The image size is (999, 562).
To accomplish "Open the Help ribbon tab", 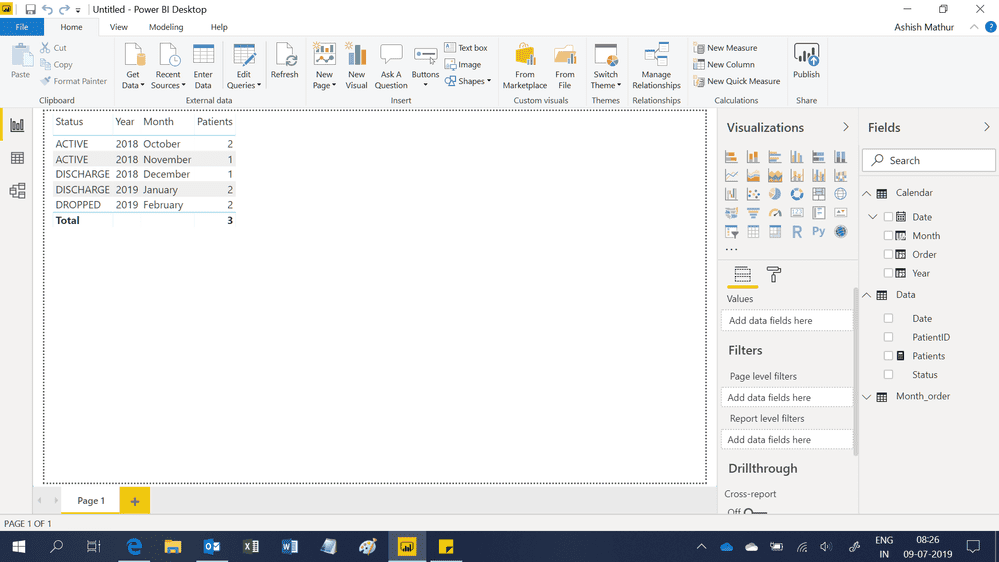I will [219, 27].
